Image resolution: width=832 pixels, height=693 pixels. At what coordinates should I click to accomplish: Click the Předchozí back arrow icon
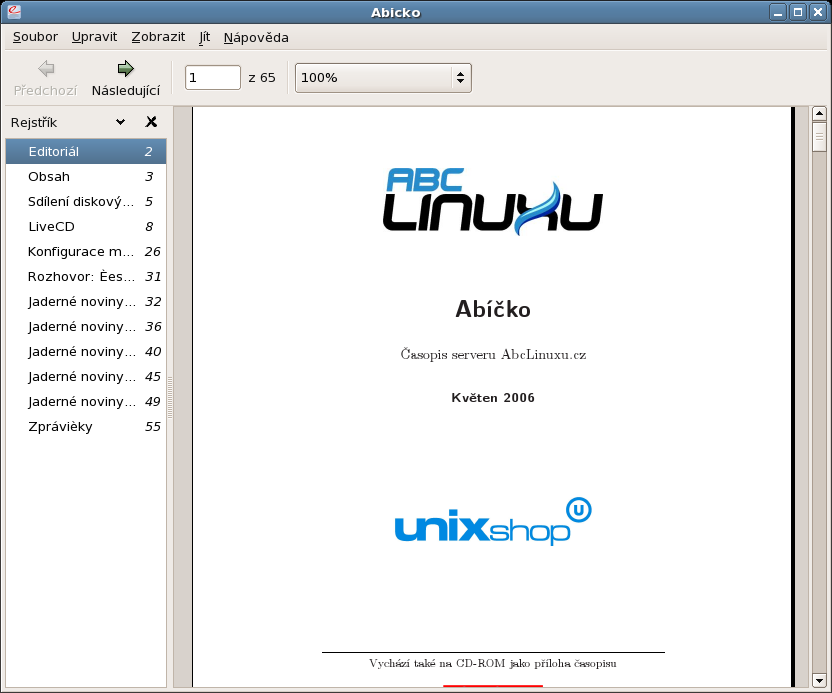point(45,69)
